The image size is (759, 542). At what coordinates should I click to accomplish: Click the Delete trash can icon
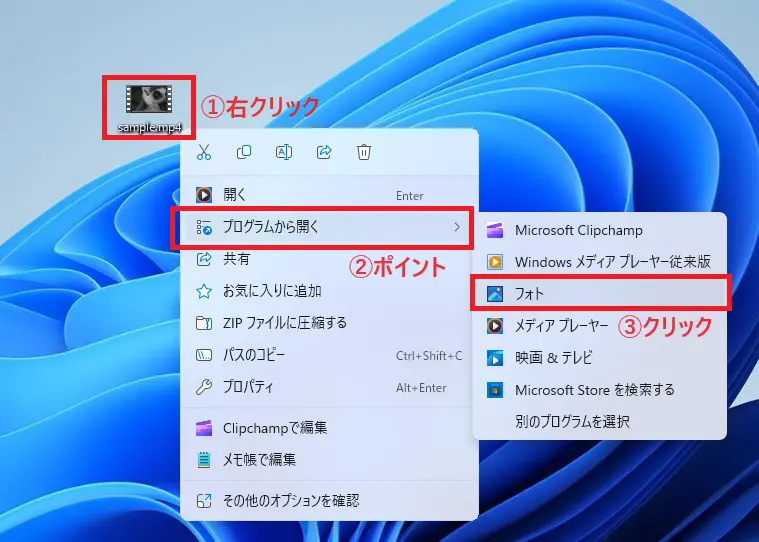point(364,152)
